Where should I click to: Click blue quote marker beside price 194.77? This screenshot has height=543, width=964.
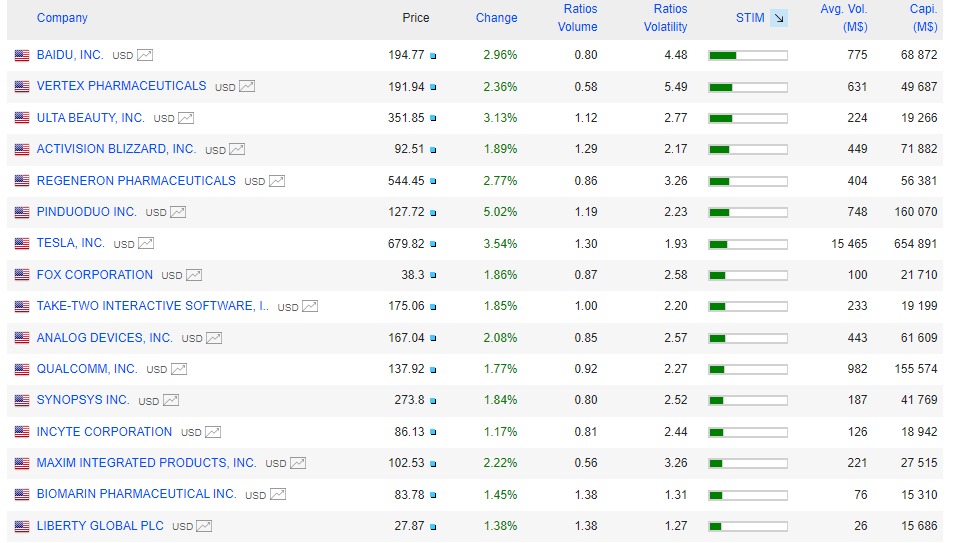433,56
